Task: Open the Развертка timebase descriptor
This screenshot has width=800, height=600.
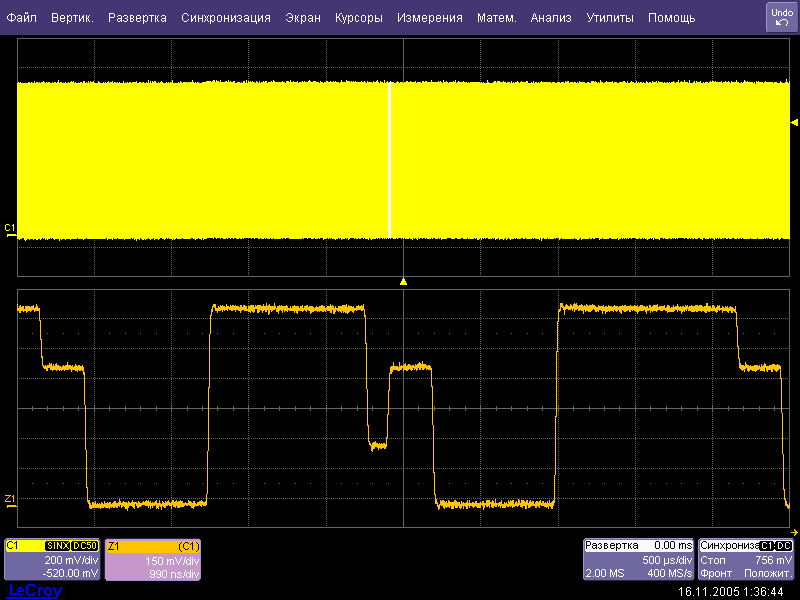Action: tap(638, 560)
